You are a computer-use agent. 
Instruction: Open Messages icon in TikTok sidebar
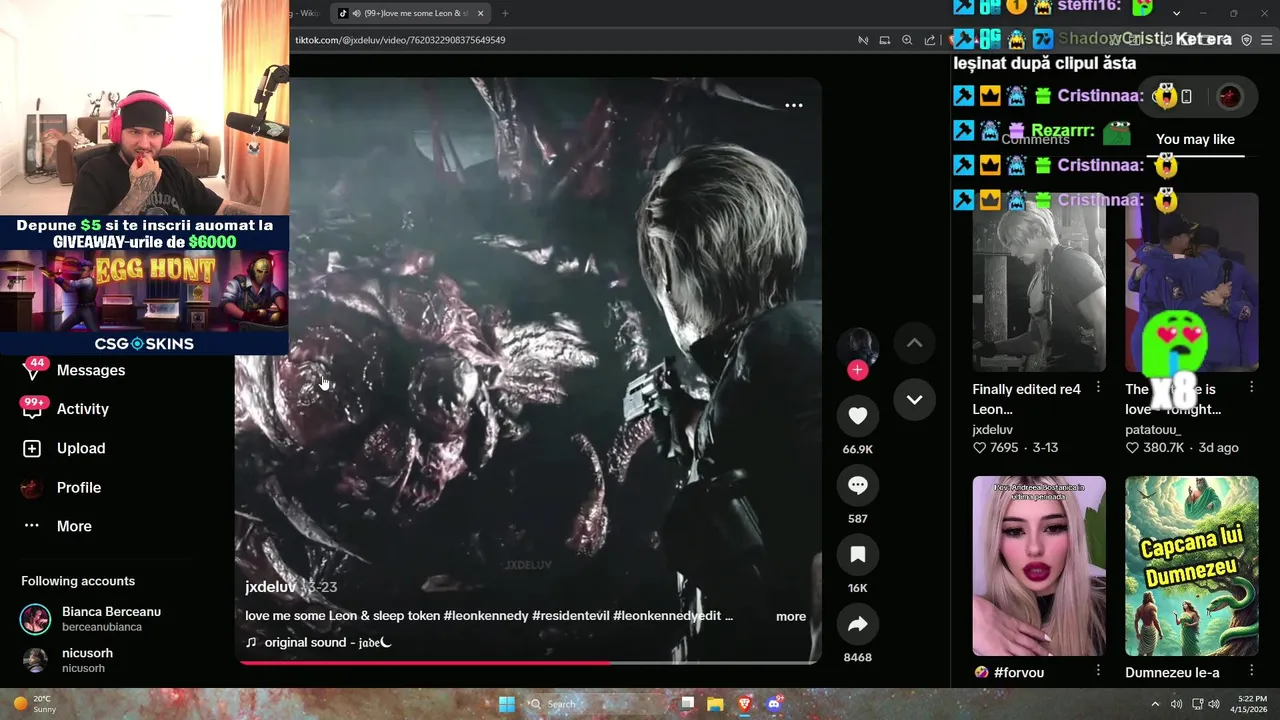pos(32,371)
